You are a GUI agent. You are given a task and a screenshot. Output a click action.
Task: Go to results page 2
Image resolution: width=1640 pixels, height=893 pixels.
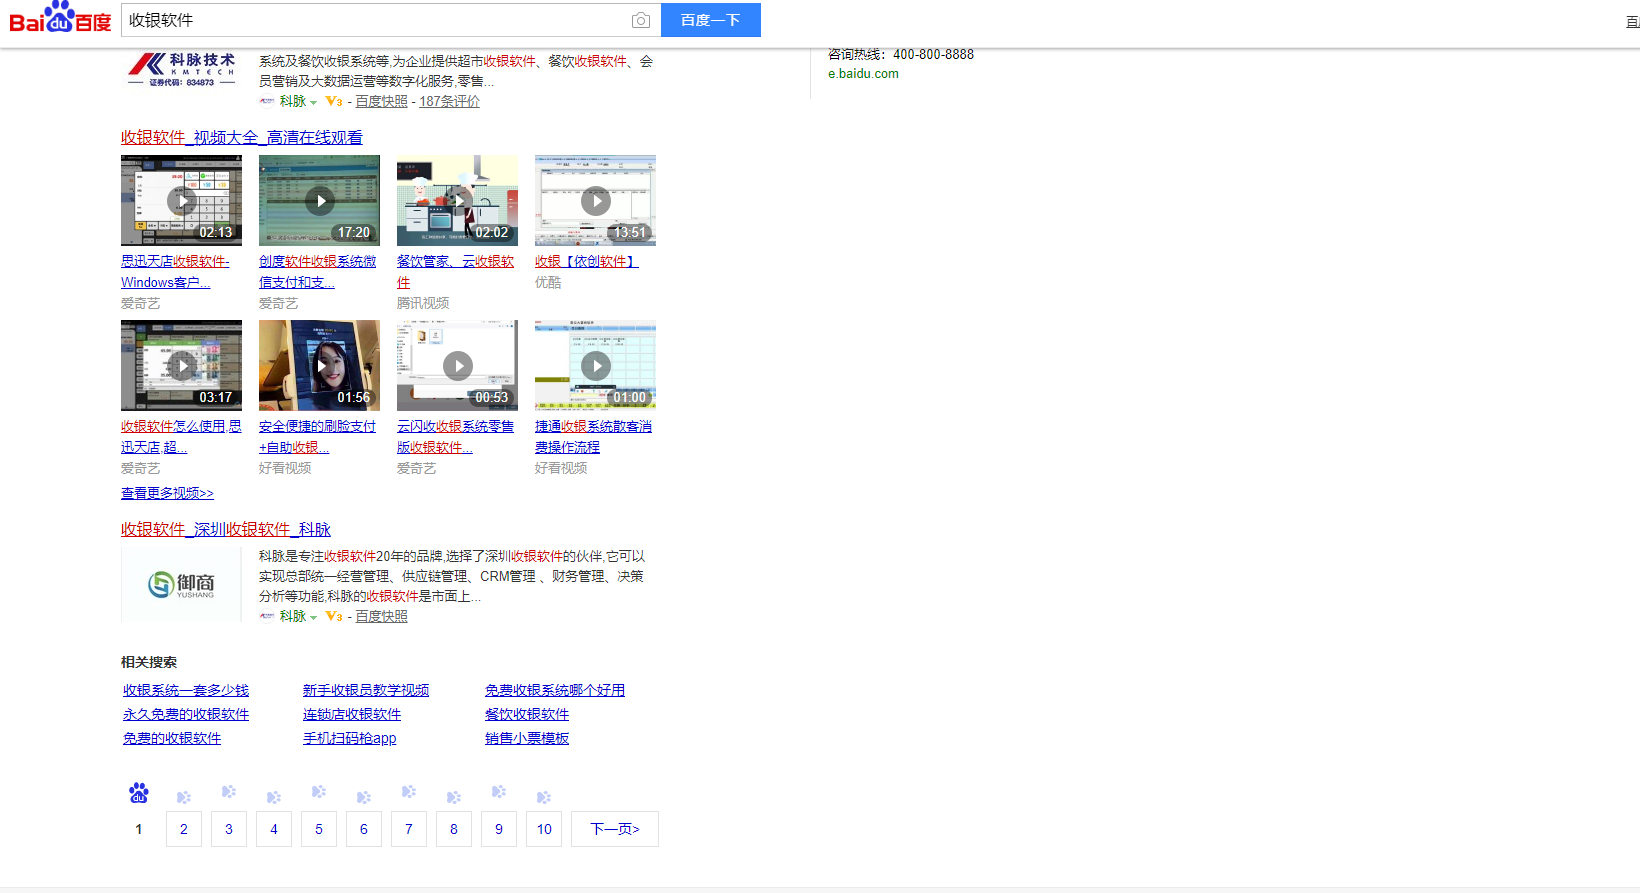pos(184,829)
